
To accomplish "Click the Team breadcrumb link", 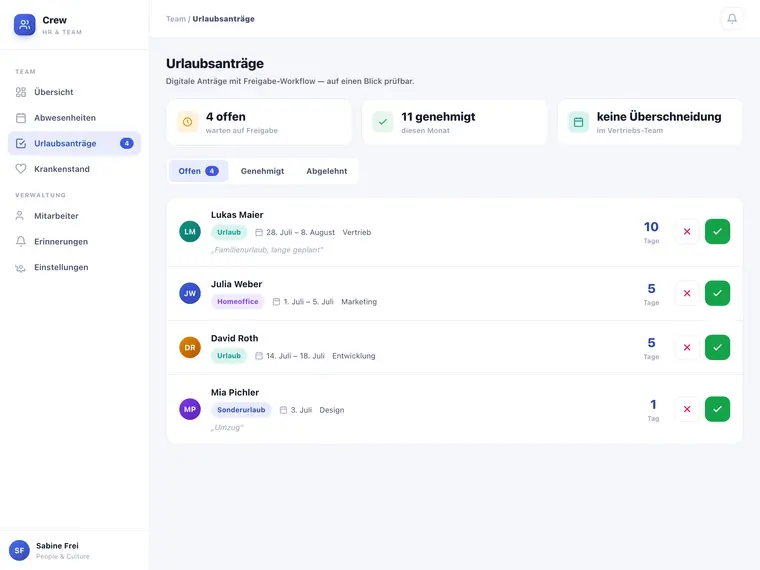I will coord(175,19).
